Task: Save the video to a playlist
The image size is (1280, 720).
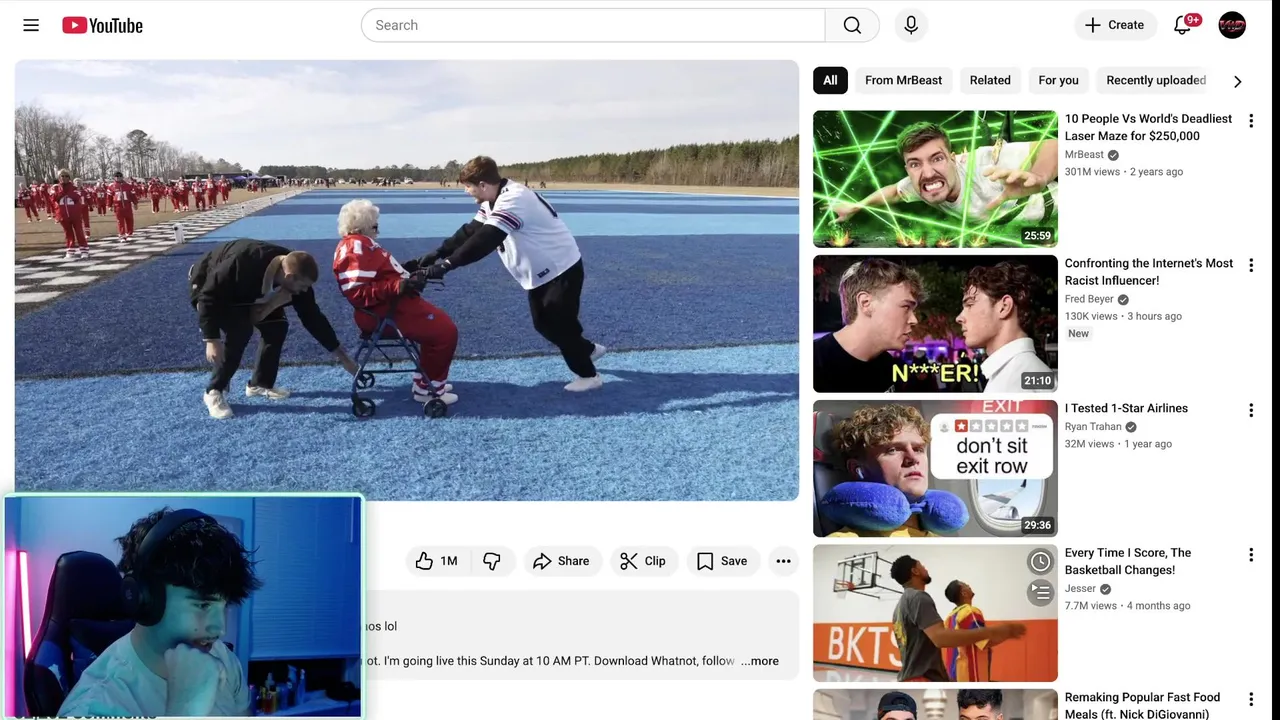Action: [722, 561]
